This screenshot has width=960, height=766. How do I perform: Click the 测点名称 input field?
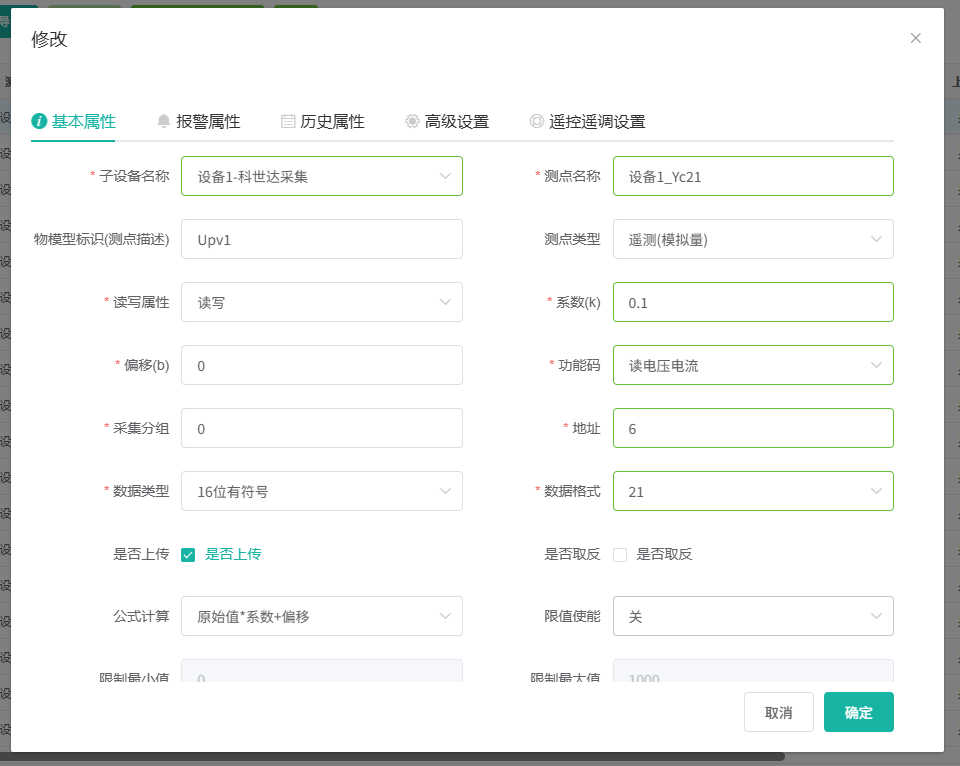tap(752, 176)
